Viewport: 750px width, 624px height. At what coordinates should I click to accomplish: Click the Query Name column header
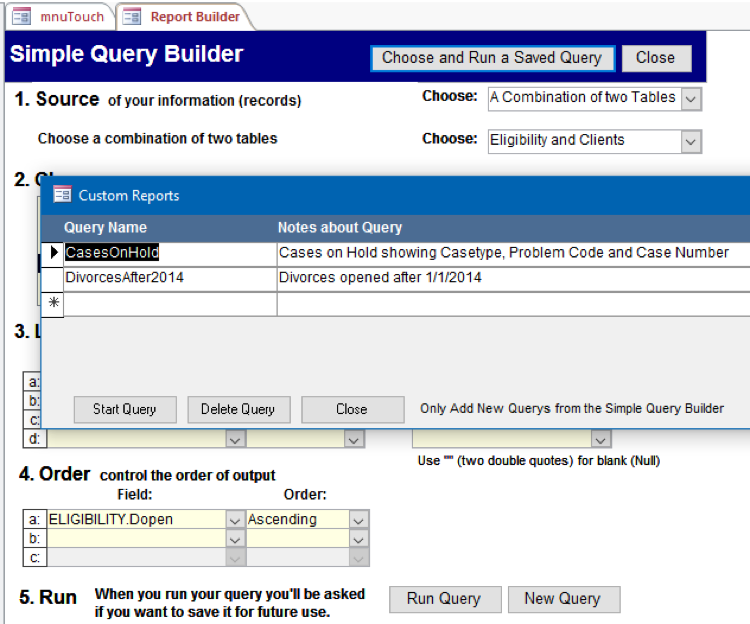pyautogui.click(x=105, y=228)
